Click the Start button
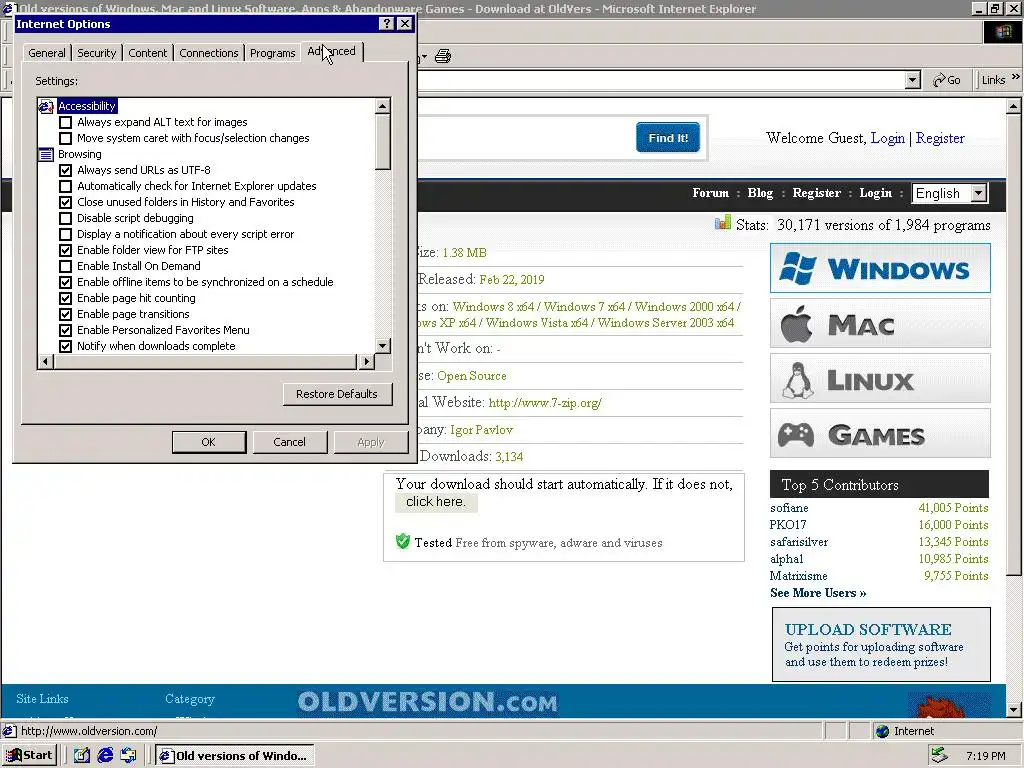 click(29, 756)
